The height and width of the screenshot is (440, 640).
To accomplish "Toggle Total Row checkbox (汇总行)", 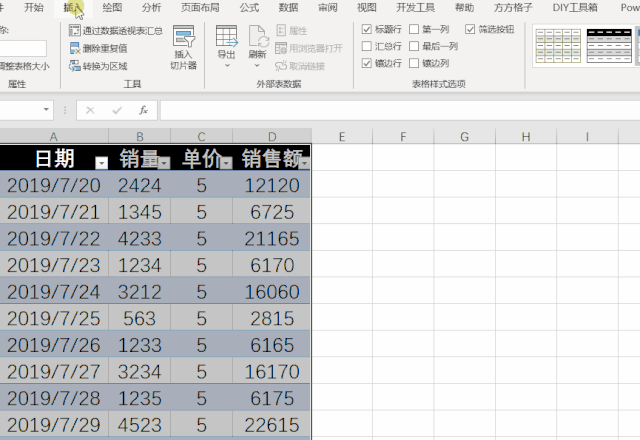I will [367, 46].
